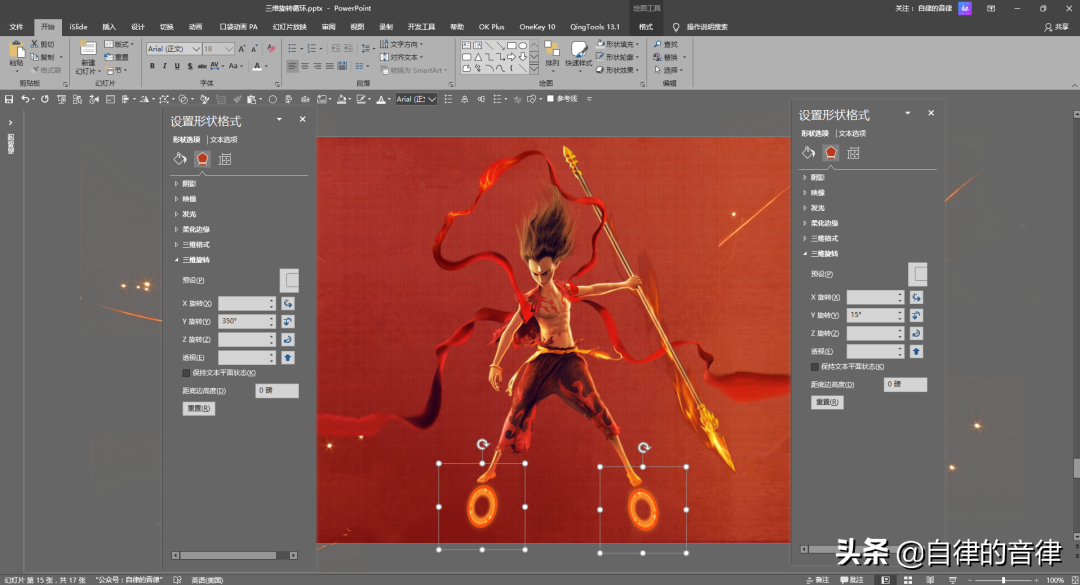Click the Arrange (排列) icon
The image size is (1080, 585).
pos(552,50)
